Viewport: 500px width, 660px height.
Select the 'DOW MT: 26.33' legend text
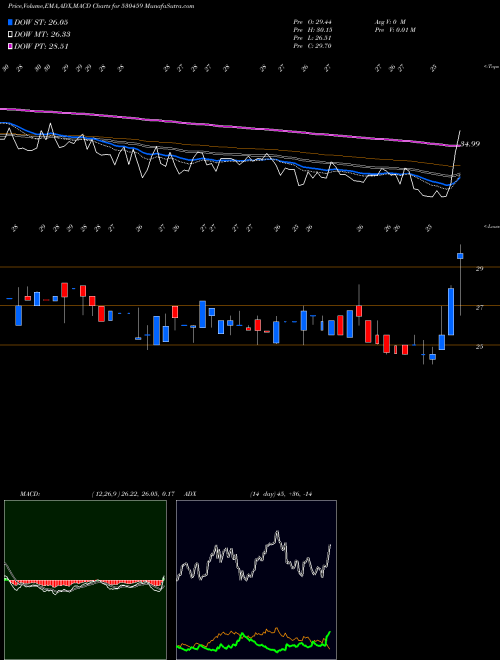click(x=42, y=35)
